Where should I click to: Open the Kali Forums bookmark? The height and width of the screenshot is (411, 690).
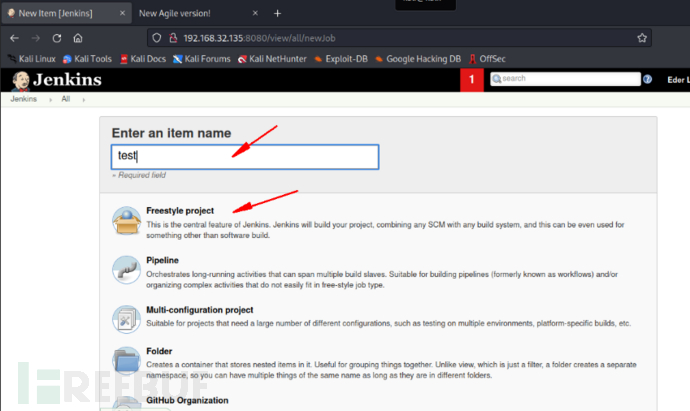click(202, 59)
